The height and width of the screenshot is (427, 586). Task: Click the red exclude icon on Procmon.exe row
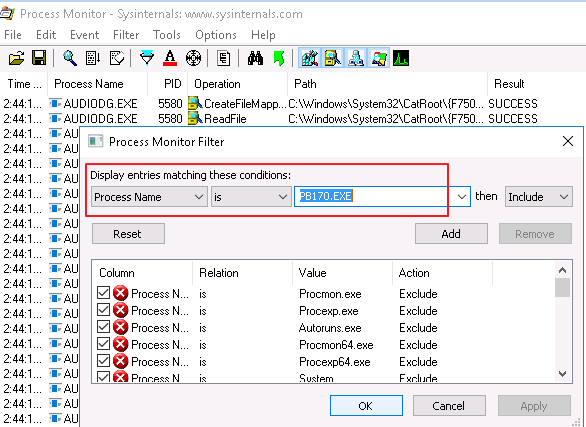[x=120, y=293]
